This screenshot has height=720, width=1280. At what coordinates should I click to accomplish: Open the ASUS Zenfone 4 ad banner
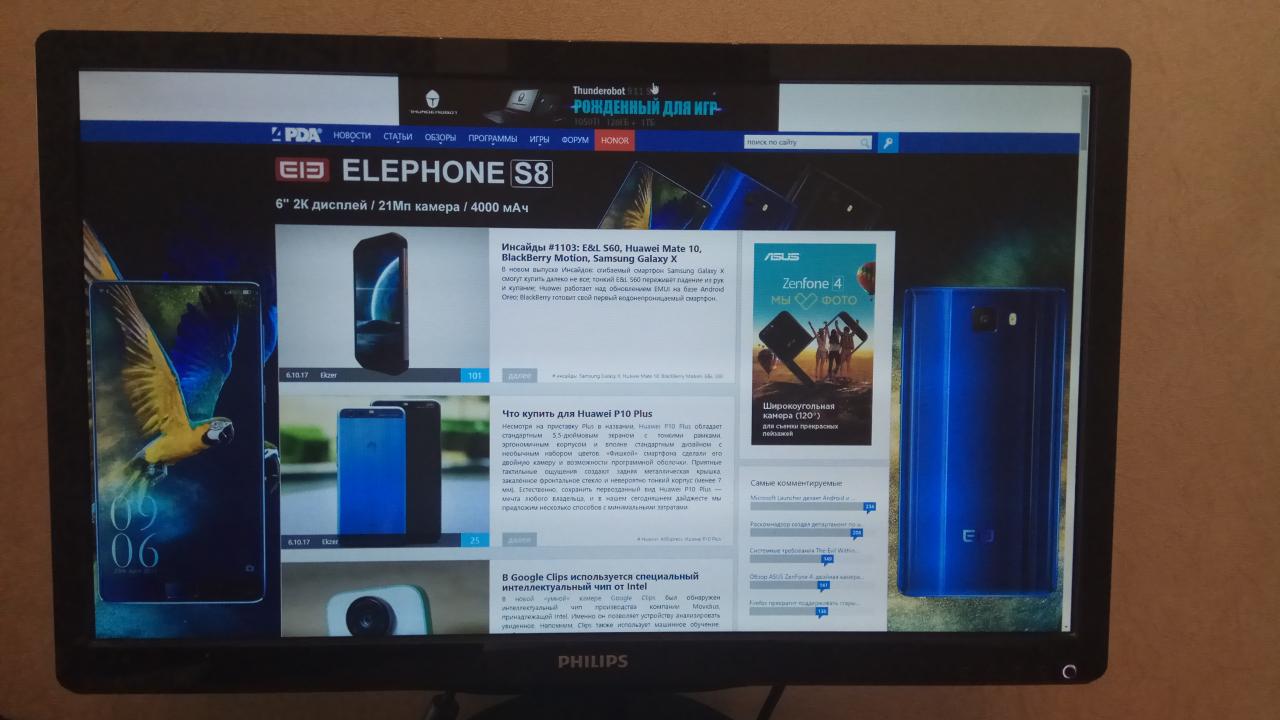813,344
